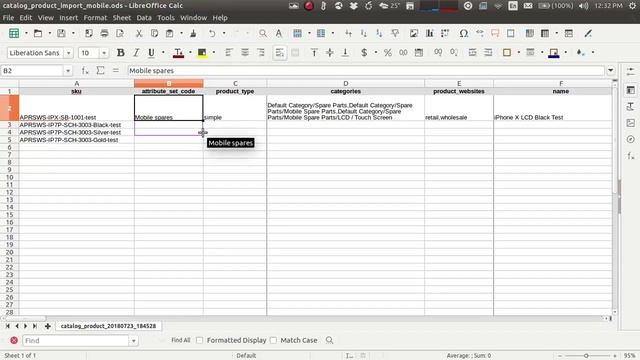
Task: Open the Tools menu
Action: coord(166,18)
